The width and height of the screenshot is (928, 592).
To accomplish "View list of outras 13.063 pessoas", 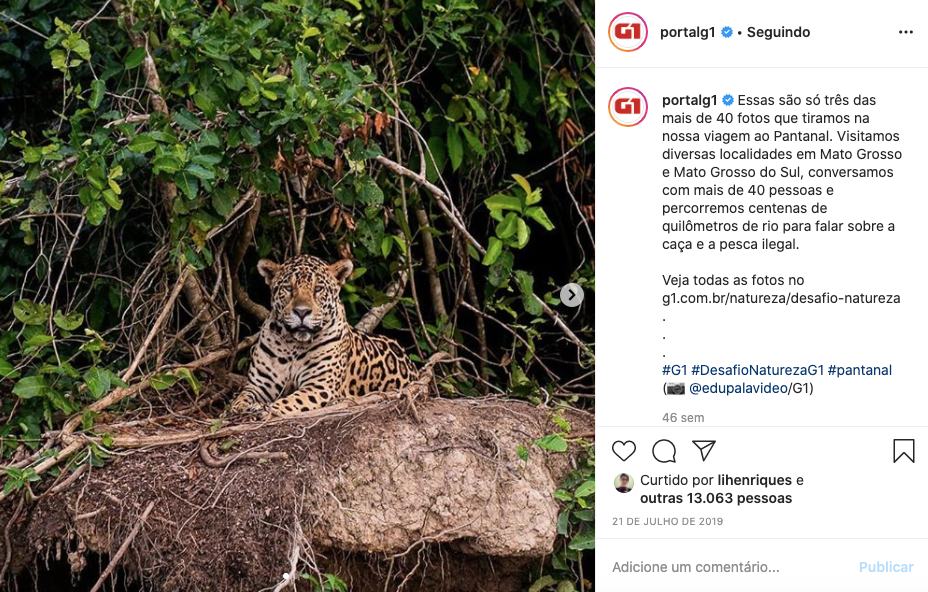I will [x=716, y=498].
